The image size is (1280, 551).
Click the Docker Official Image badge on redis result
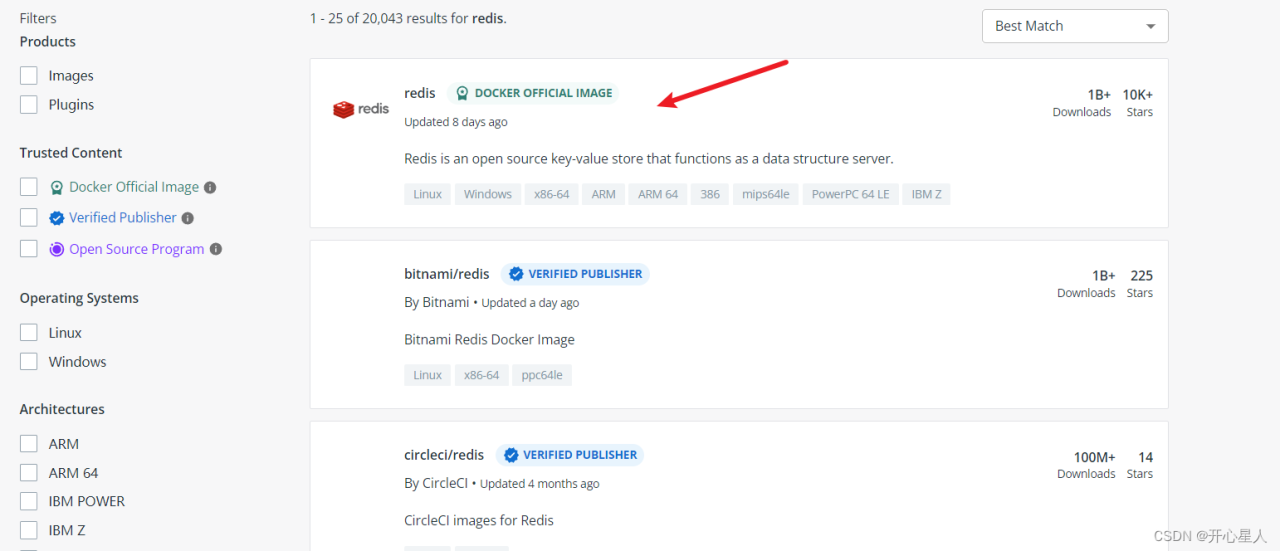(x=533, y=93)
